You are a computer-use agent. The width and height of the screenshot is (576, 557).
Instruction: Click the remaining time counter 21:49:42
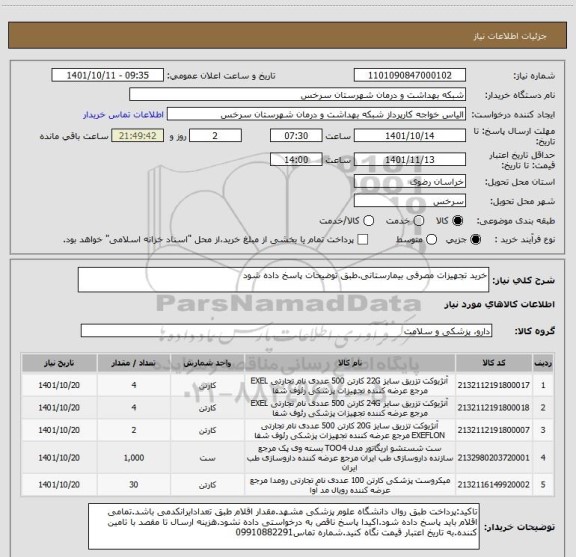coord(137,136)
